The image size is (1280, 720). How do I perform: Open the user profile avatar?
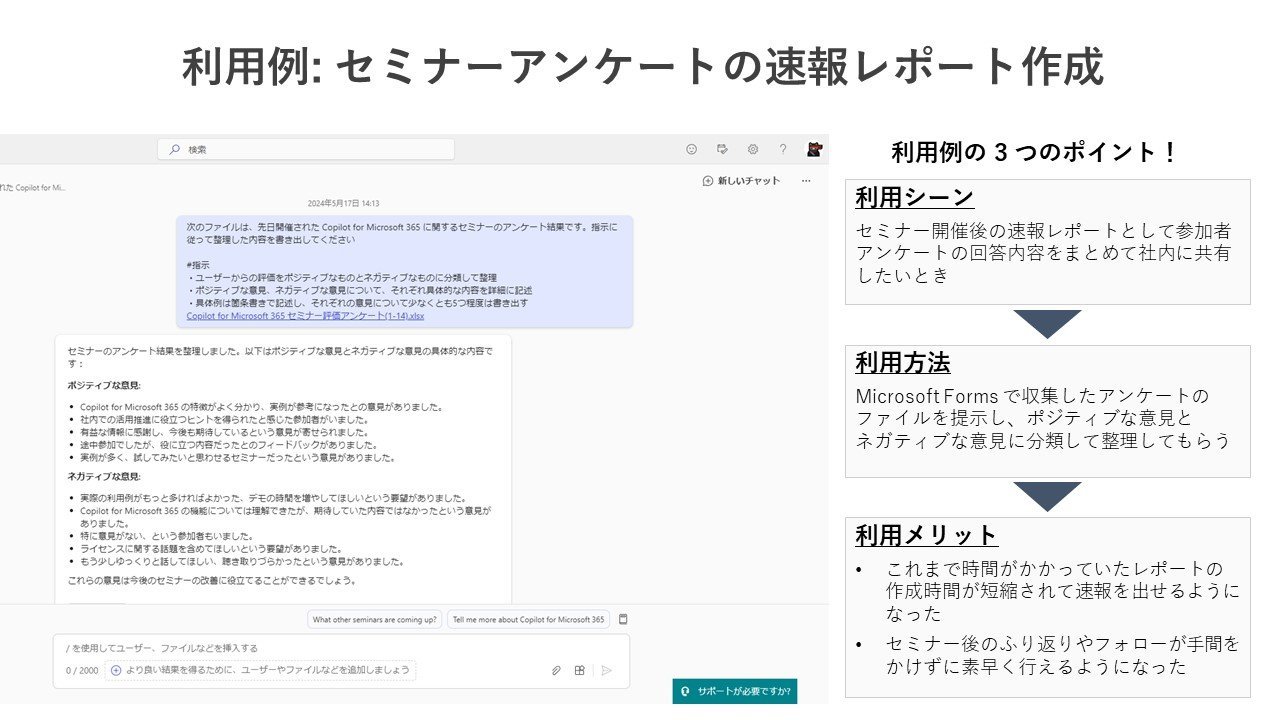point(814,149)
